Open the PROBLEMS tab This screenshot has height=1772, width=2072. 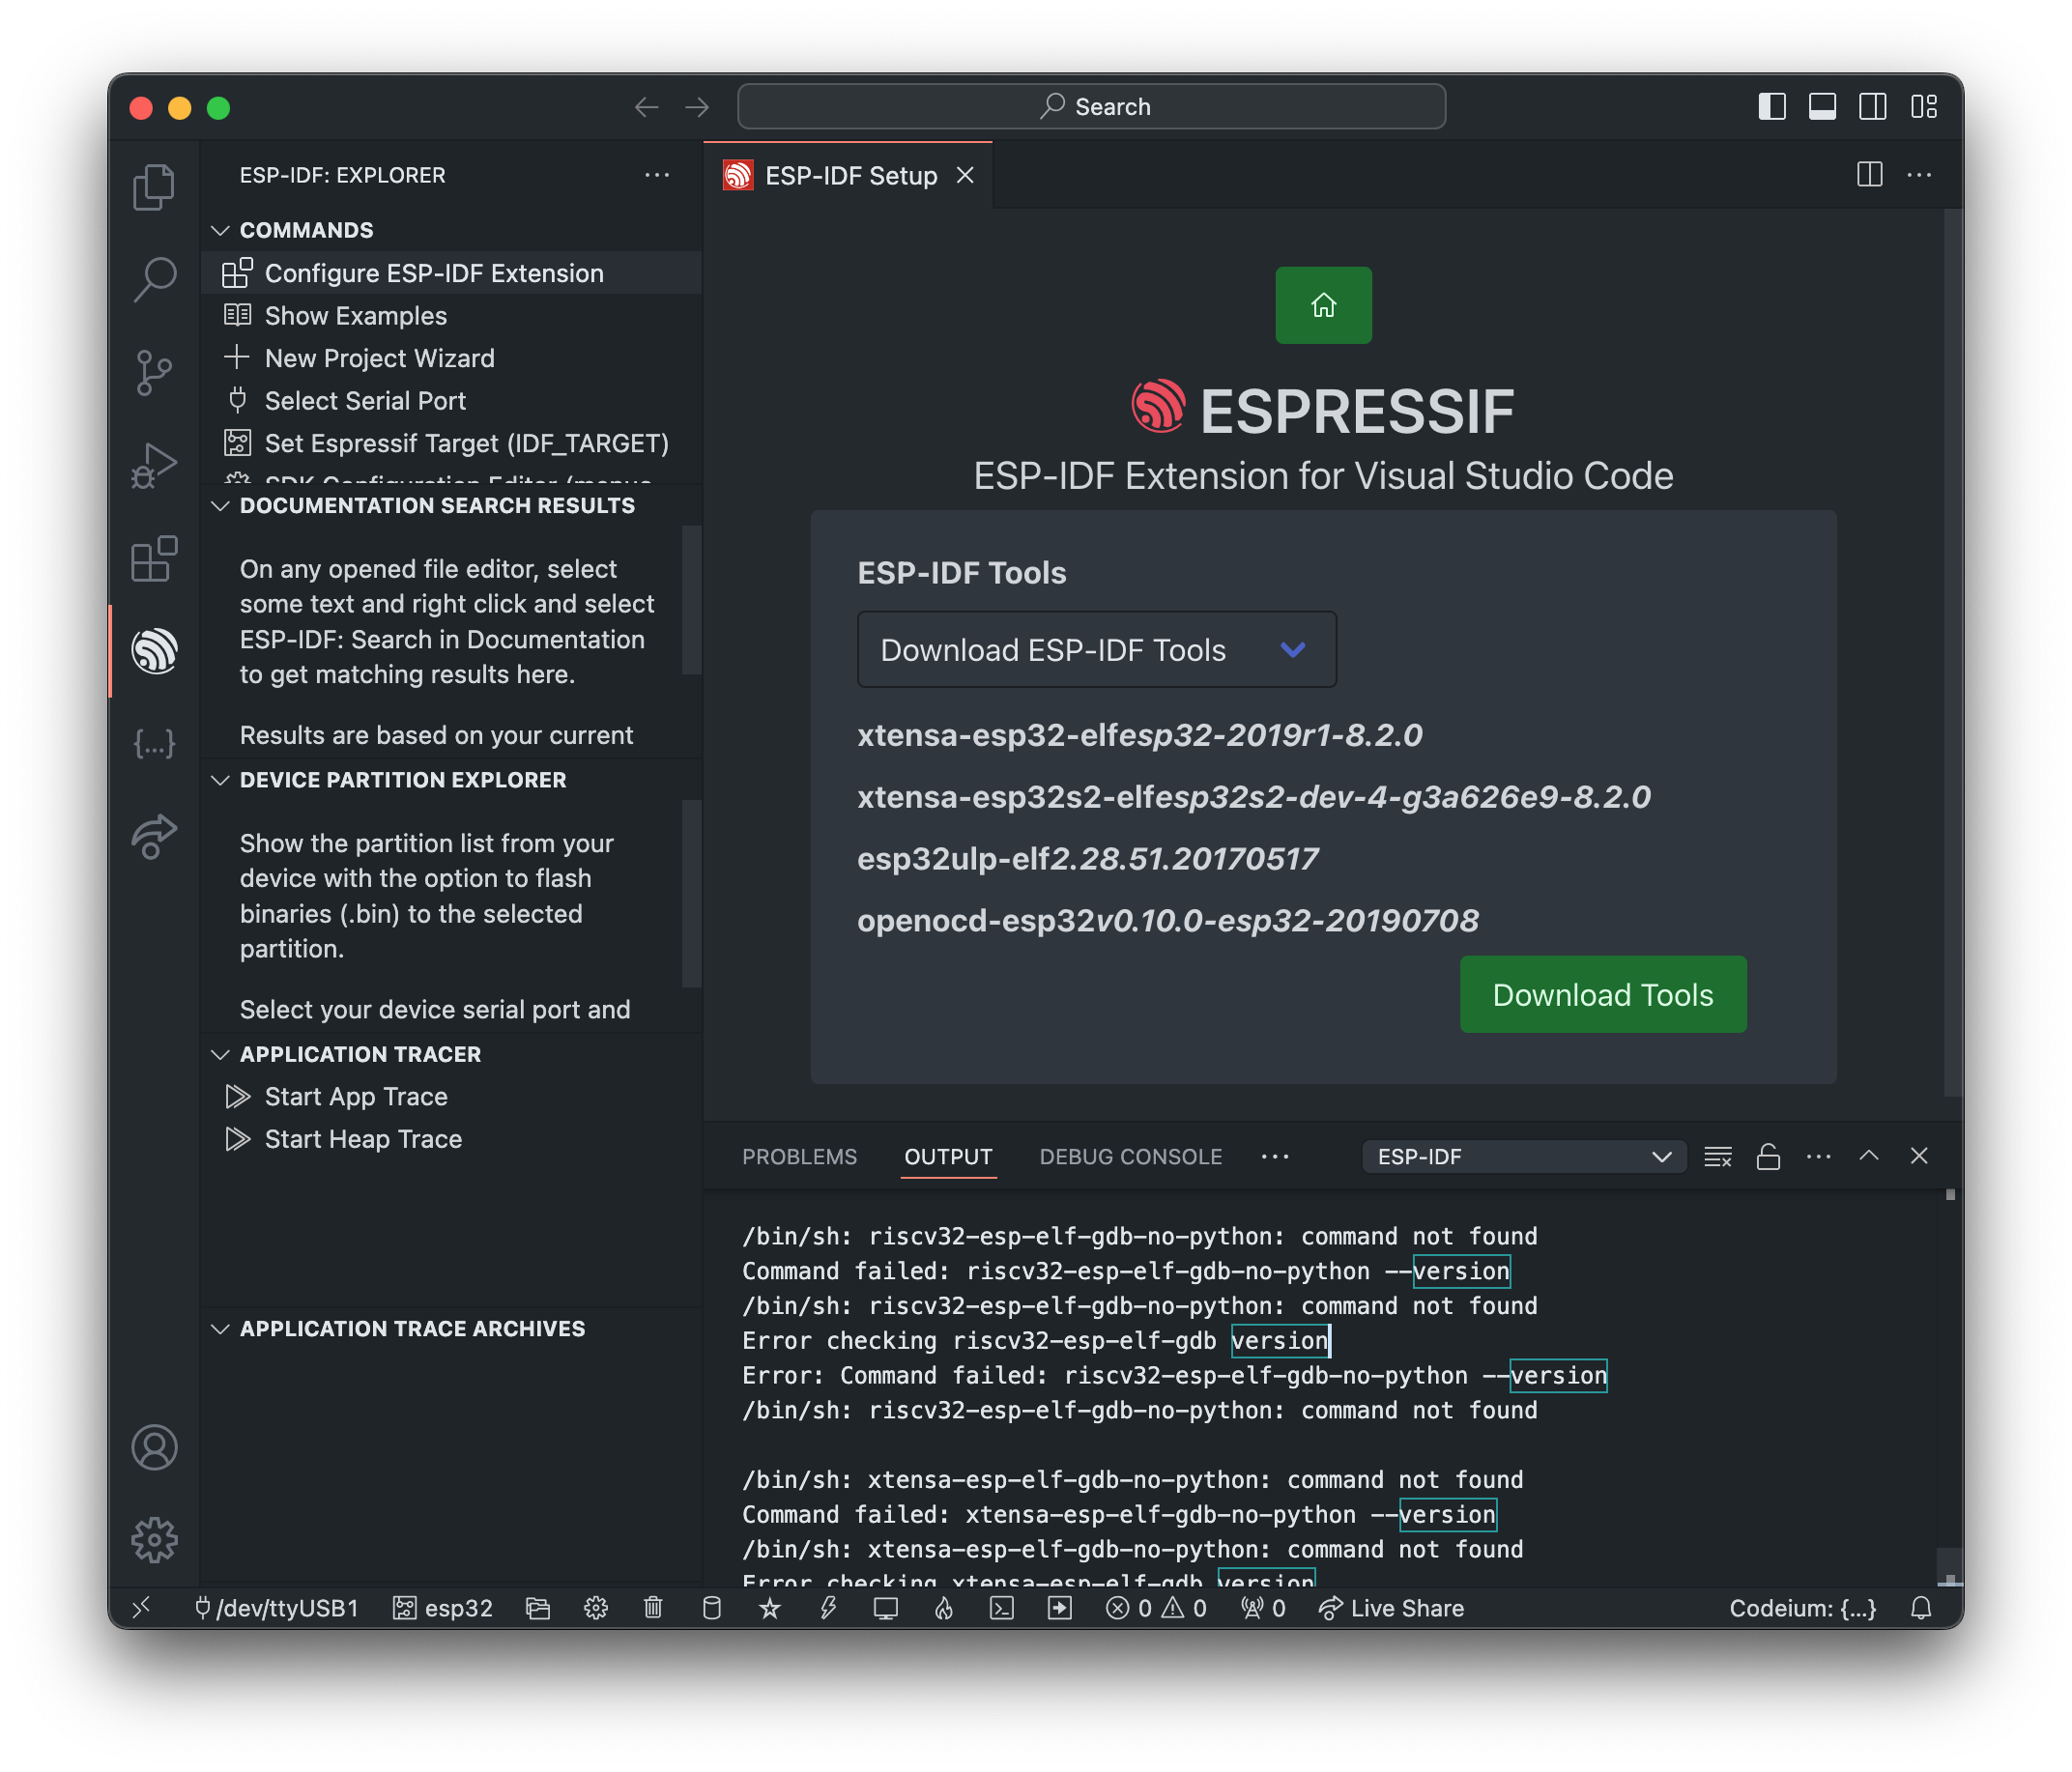799,1157
